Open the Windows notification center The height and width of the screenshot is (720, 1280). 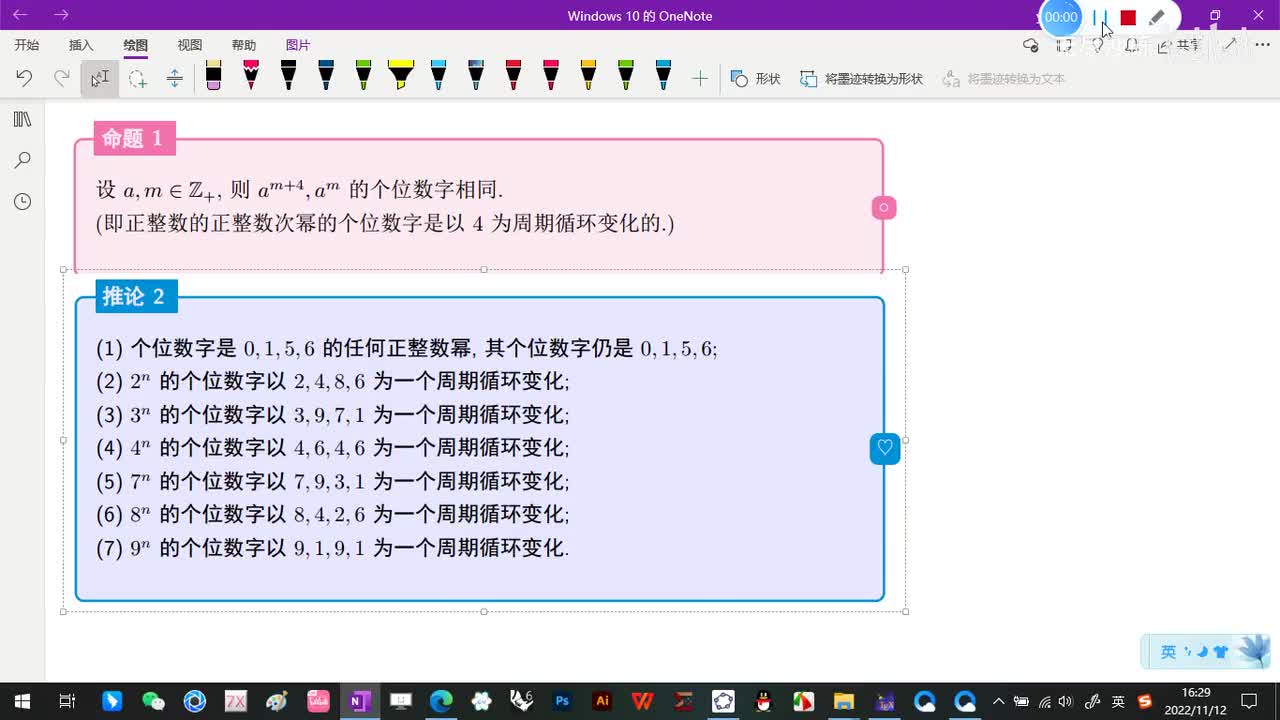click(1248, 701)
